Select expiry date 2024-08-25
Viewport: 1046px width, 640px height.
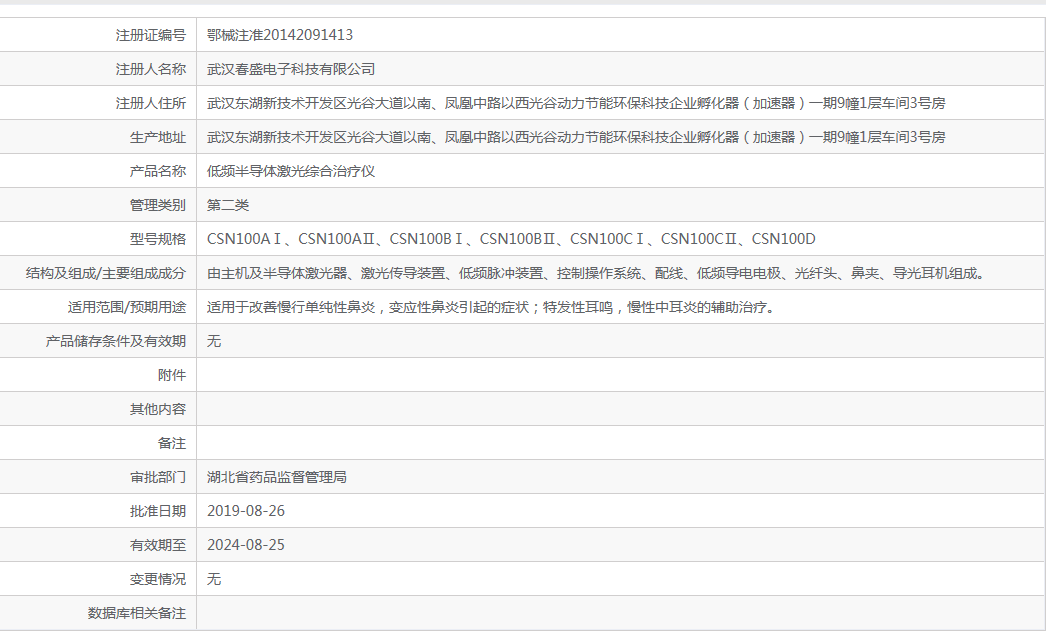pyautogui.click(x=245, y=545)
